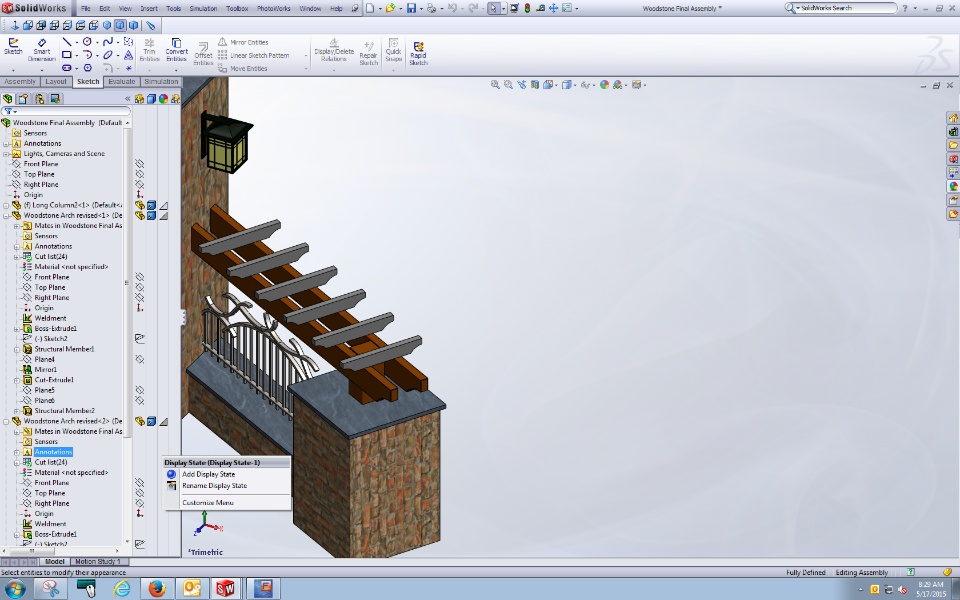This screenshot has width=960, height=600.
Task: Open the Simulation menu
Action: pyautogui.click(x=203, y=9)
